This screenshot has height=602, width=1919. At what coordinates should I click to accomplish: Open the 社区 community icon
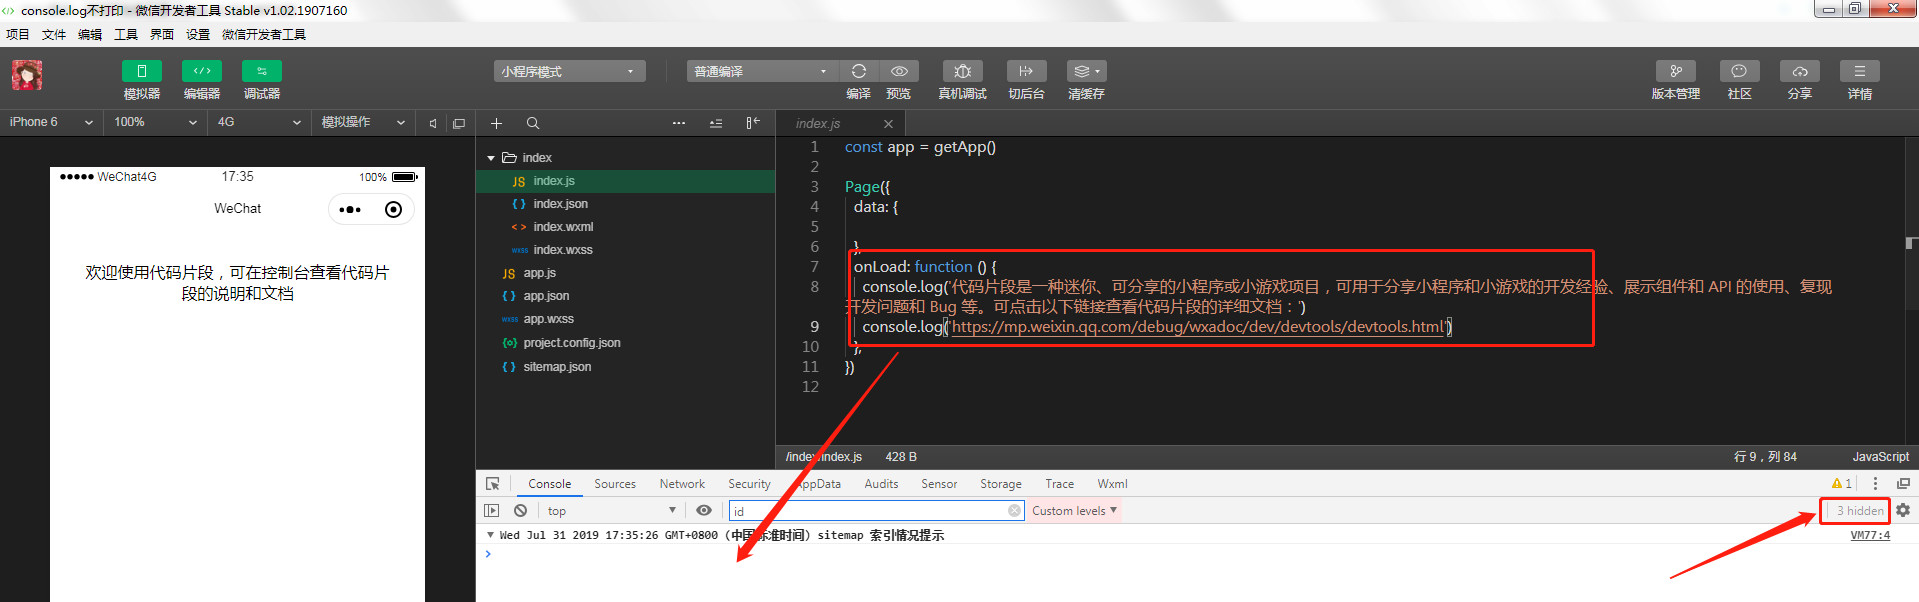(1739, 71)
